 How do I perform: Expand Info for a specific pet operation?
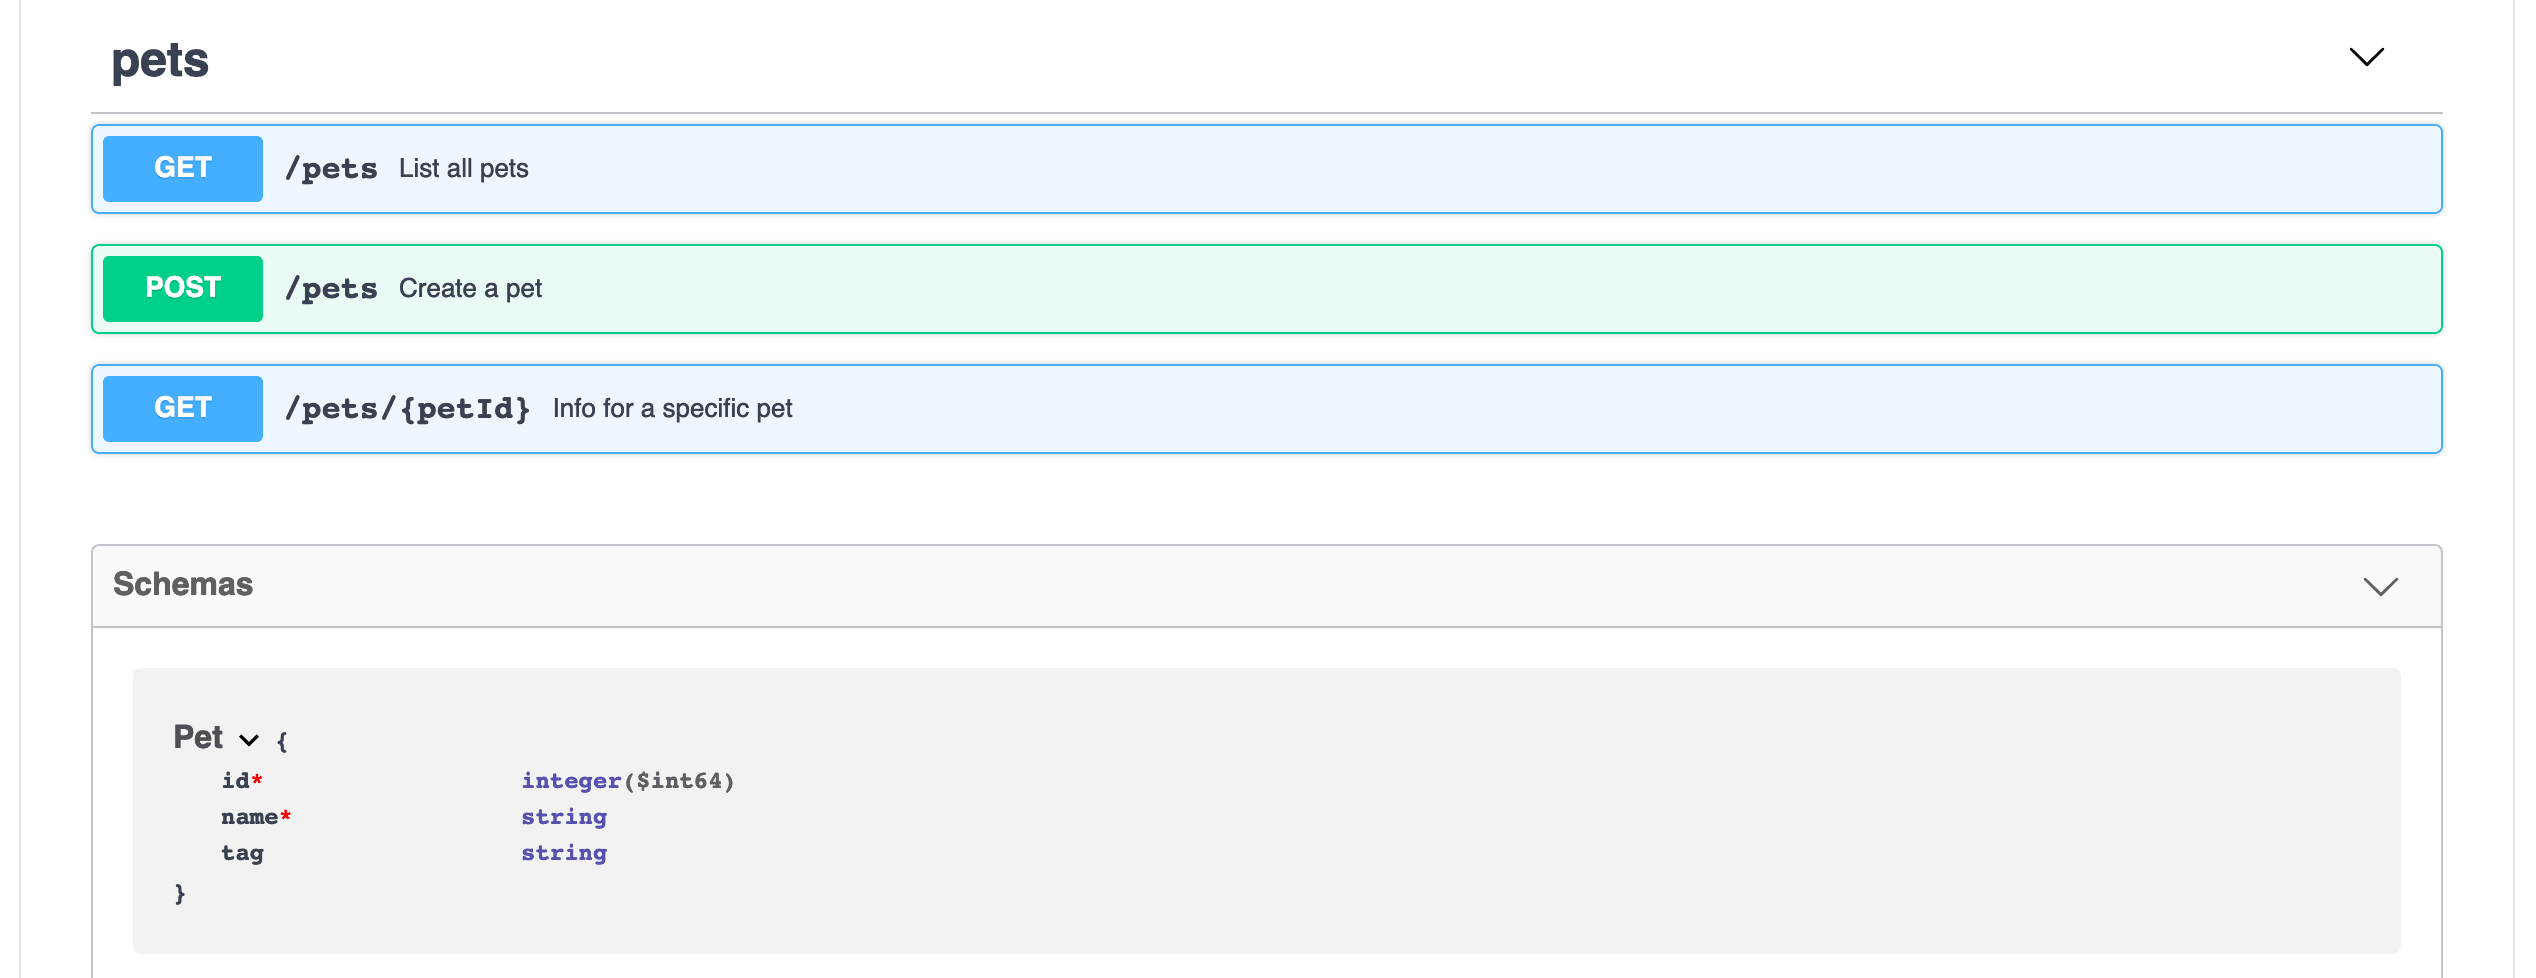[673, 408]
